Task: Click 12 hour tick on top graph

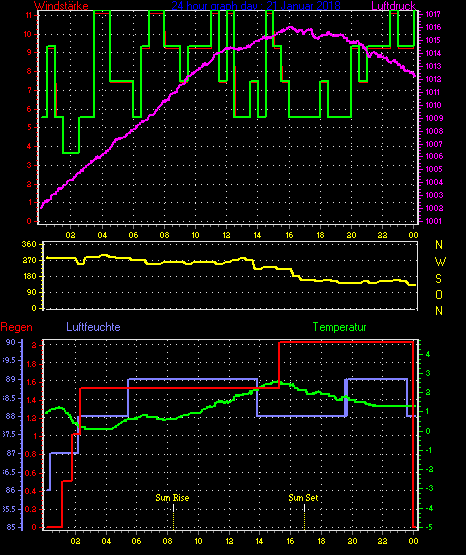Action: [x=226, y=235]
